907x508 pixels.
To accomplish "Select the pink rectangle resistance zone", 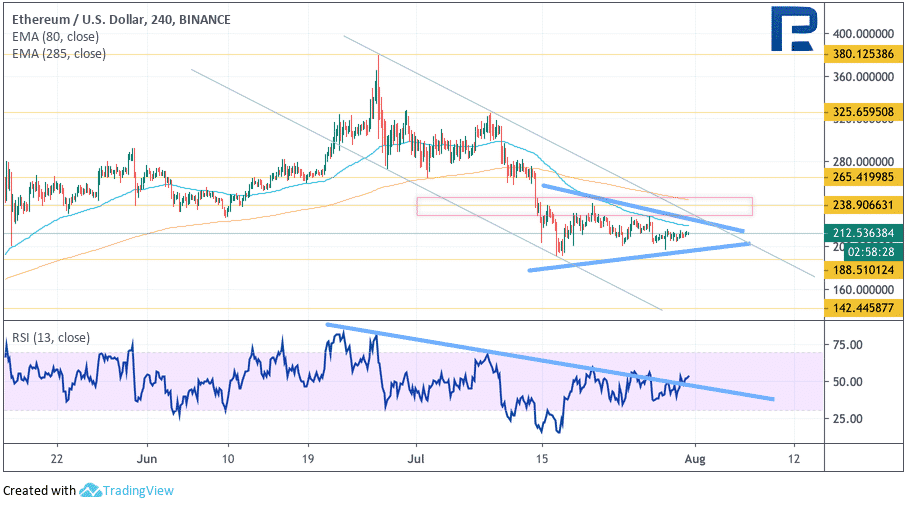I will coord(585,207).
